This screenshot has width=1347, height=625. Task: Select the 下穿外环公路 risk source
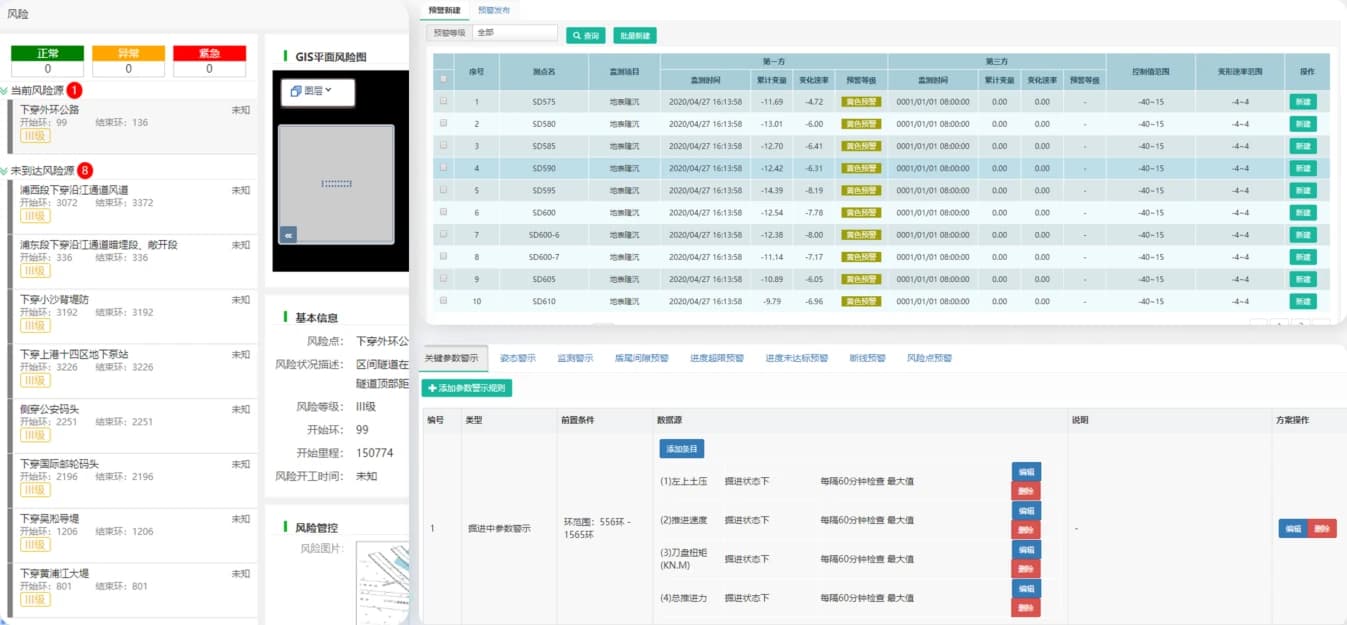(x=131, y=125)
